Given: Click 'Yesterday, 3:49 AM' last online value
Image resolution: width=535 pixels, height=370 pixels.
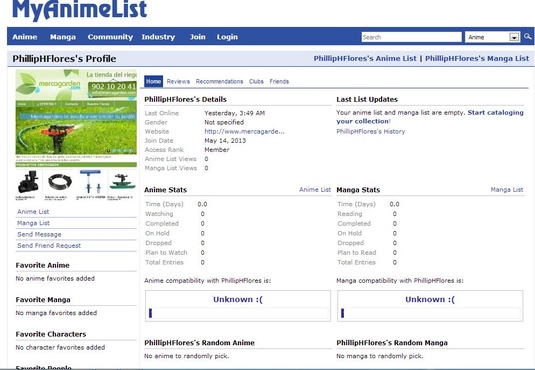Looking at the screenshot, I should point(235,113).
